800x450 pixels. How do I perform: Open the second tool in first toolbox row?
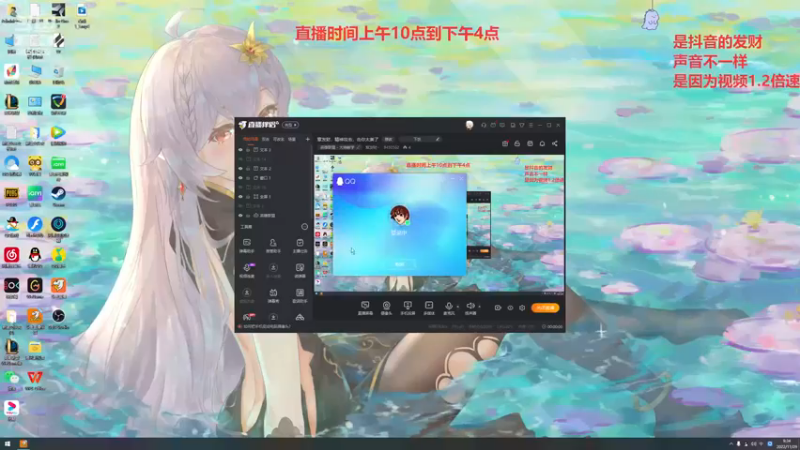point(273,245)
